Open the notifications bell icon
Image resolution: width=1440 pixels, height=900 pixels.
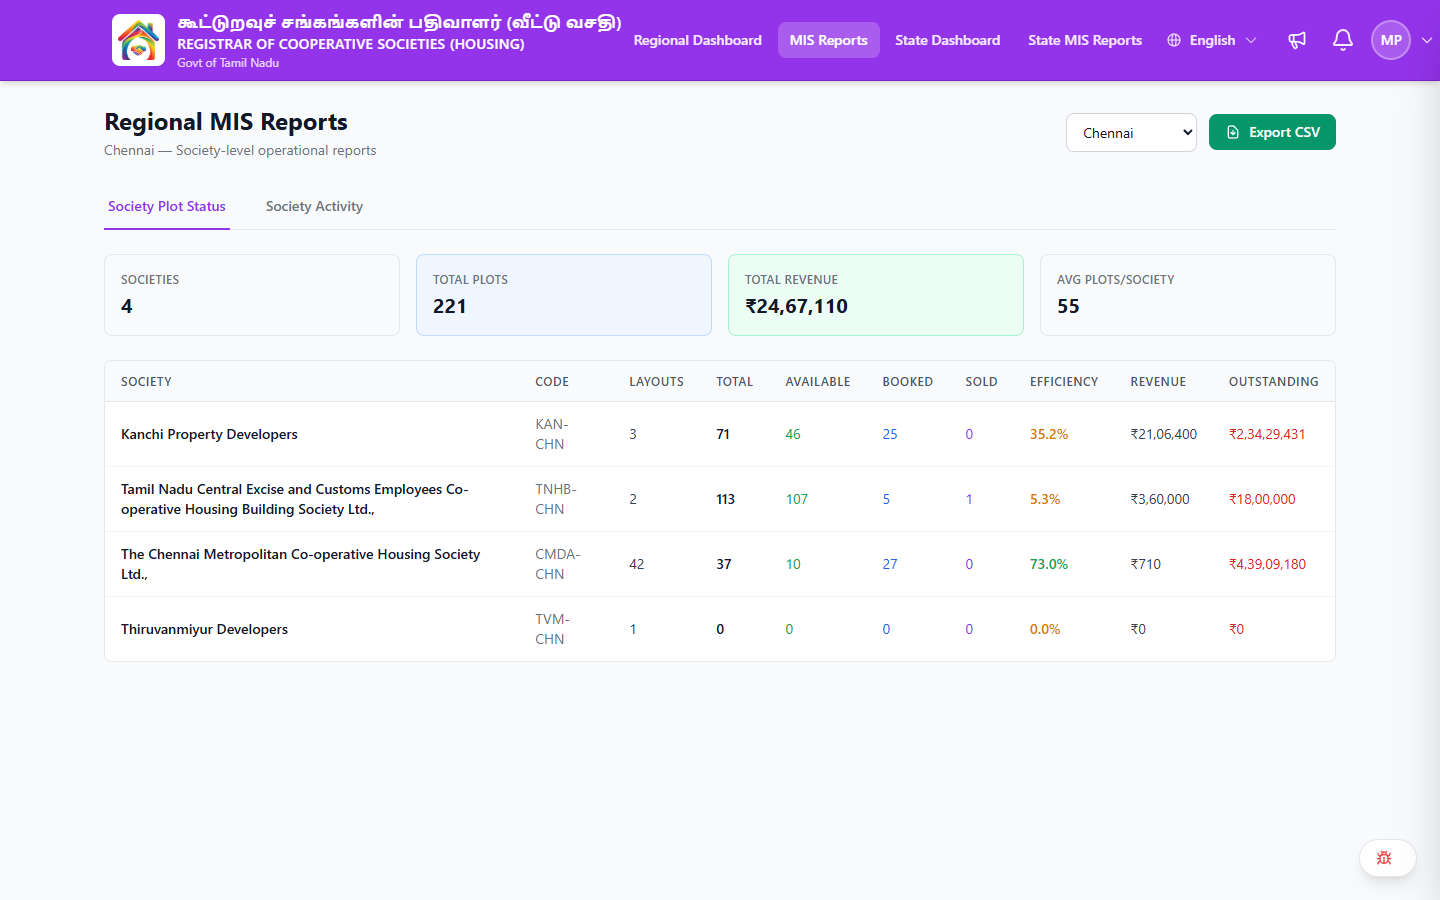tap(1343, 40)
